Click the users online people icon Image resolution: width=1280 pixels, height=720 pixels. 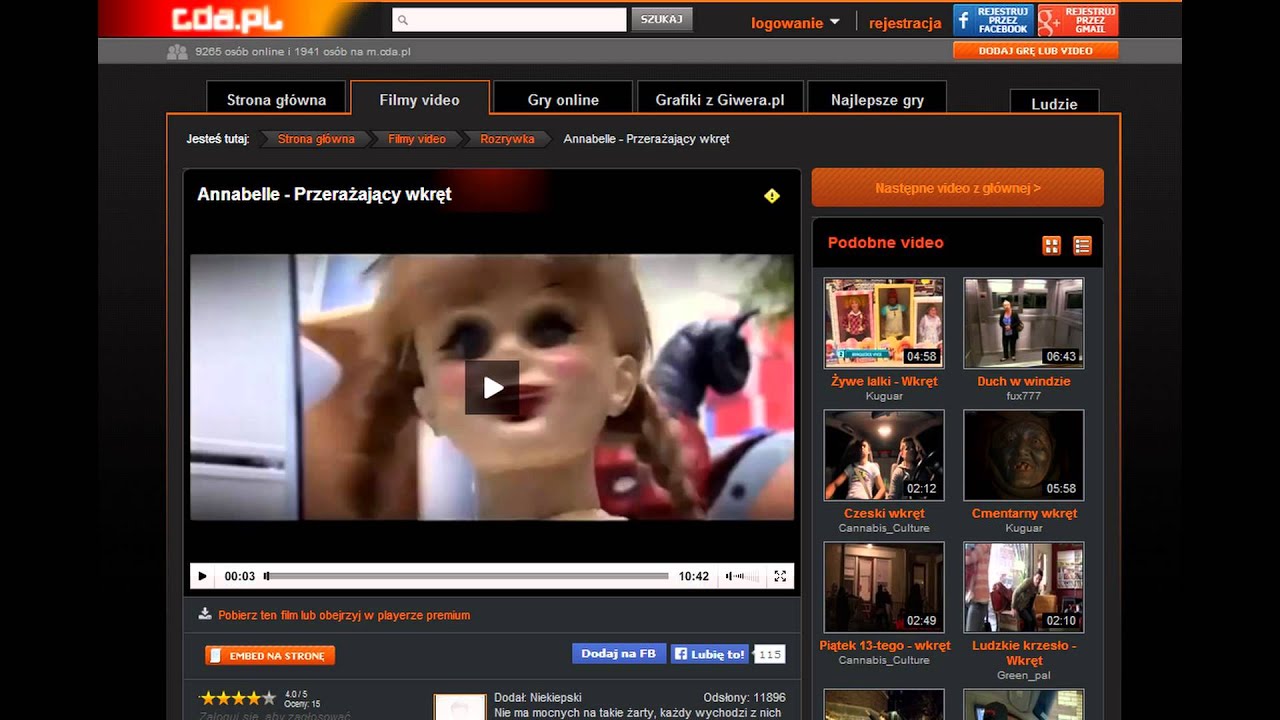[177, 51]
